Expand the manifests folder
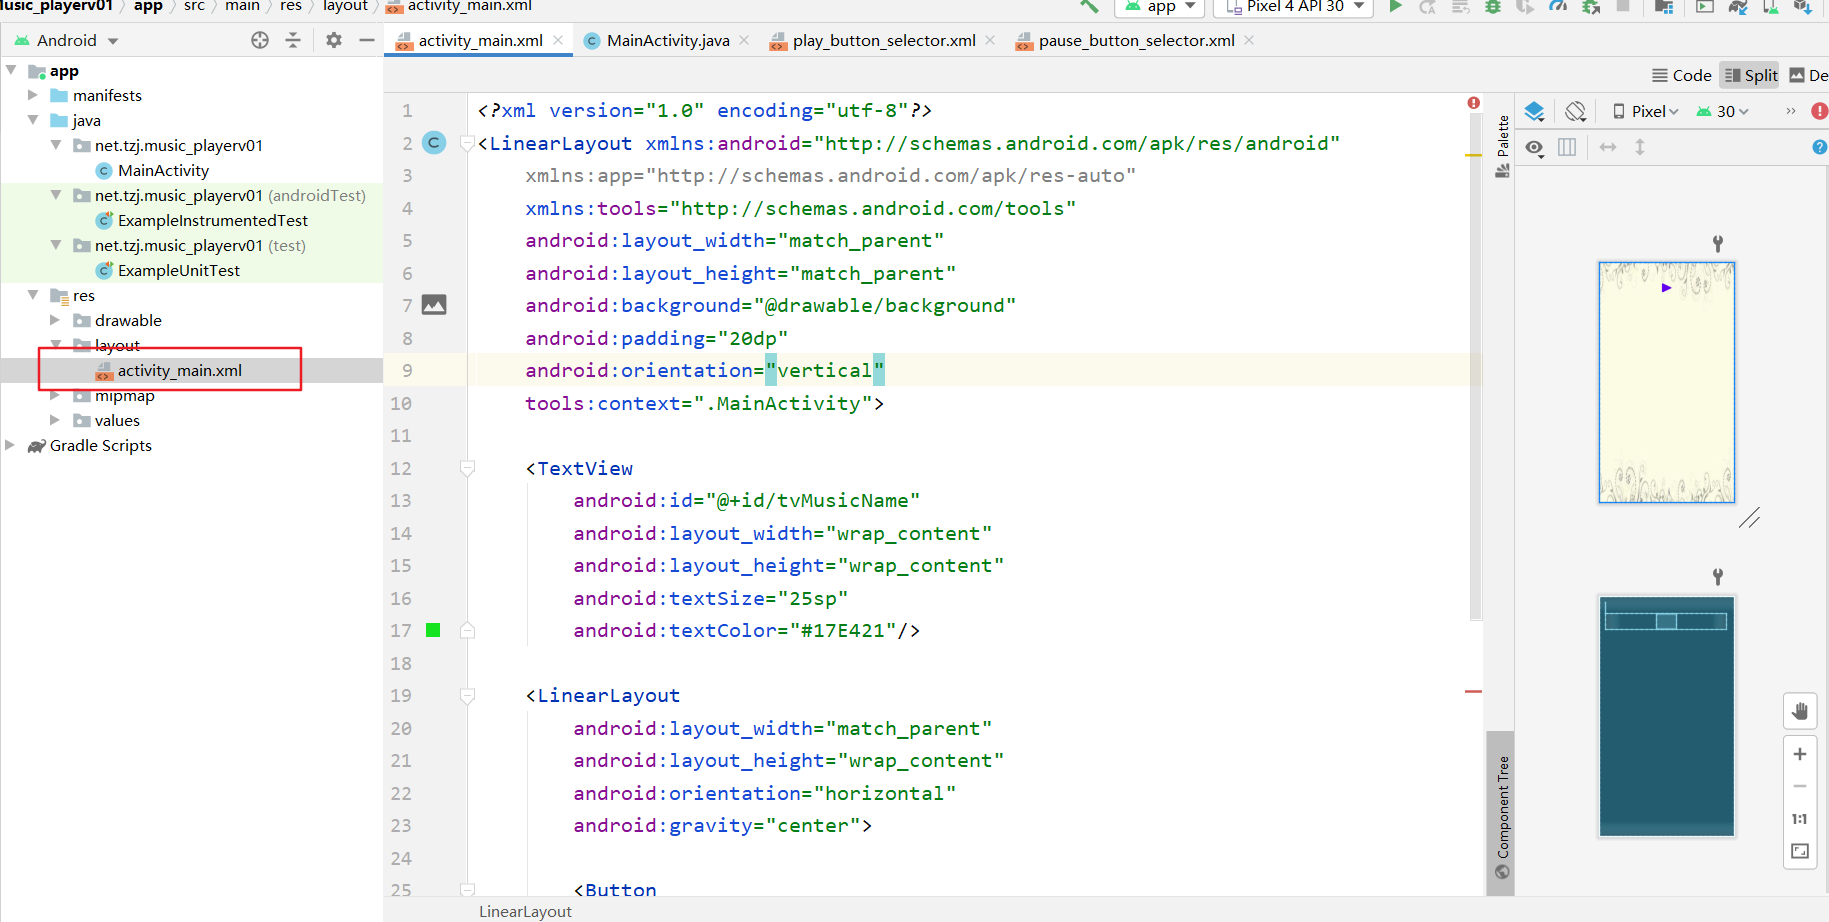This screenshot has width=1829, height=922. (33, 95)
